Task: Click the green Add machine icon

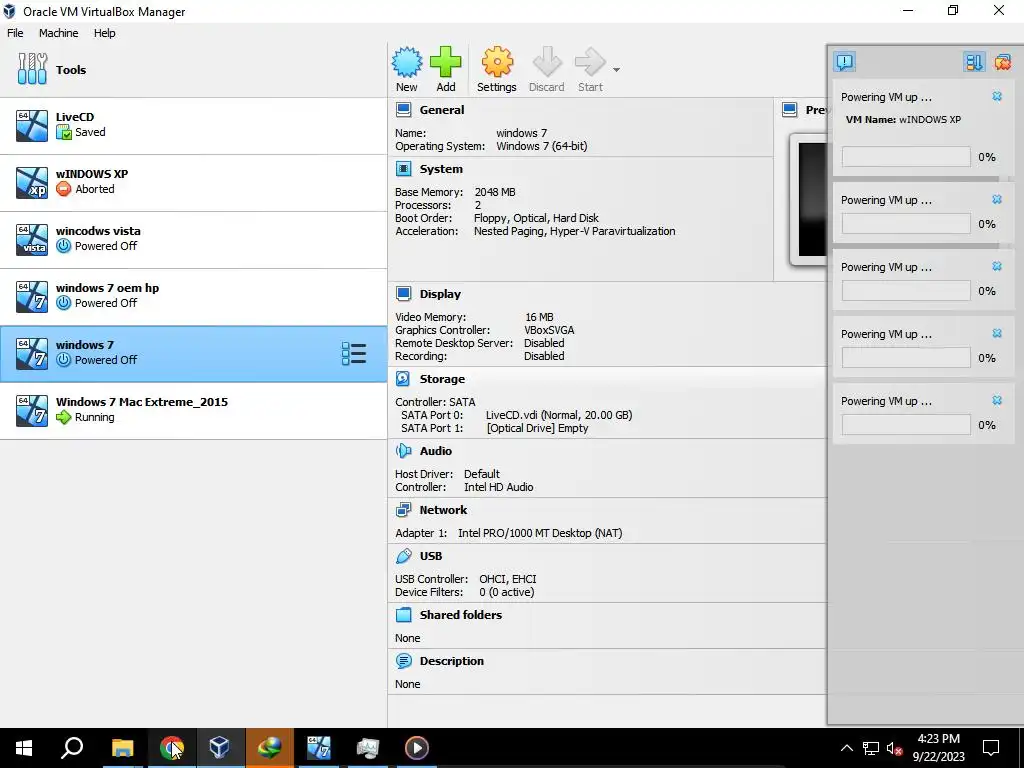Action: coord(445,62)
